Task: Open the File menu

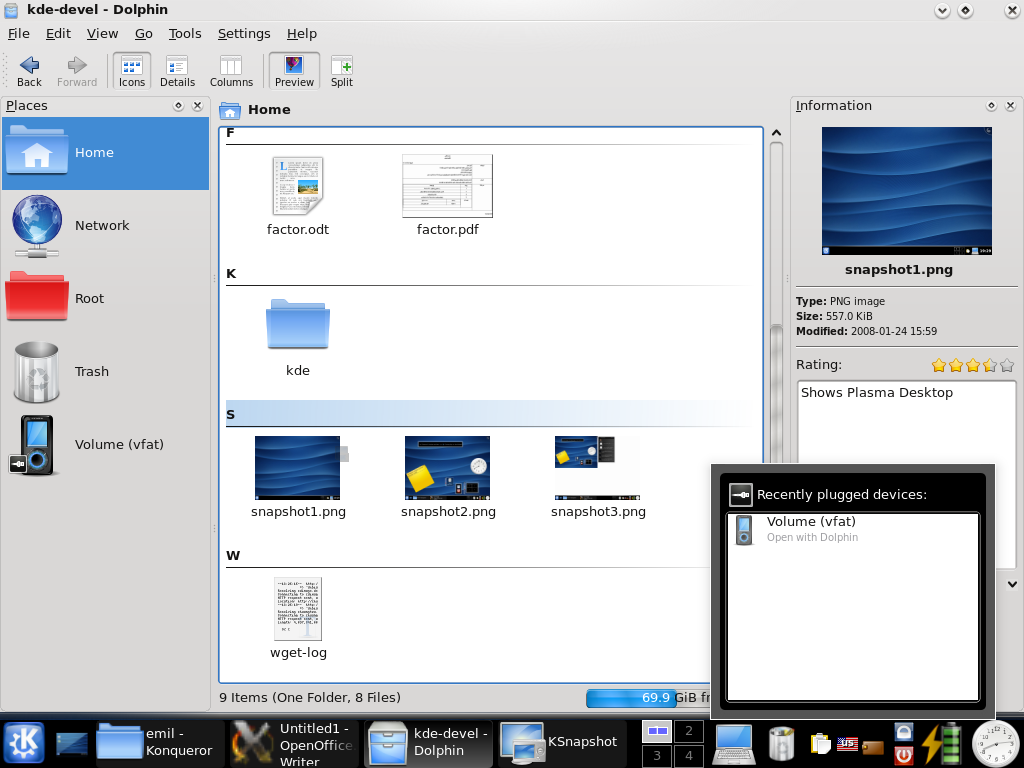Action: click(x=18, y=34)
